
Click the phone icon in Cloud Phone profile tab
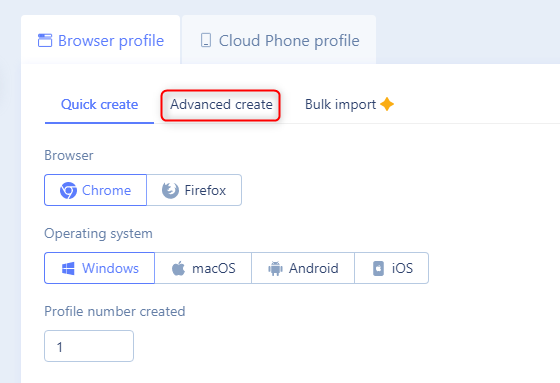click(206, 40)
